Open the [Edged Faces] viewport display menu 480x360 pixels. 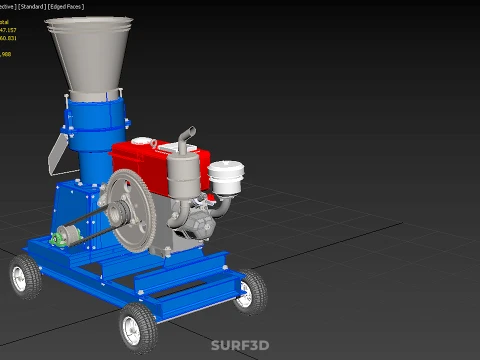[x=66, y=6]
